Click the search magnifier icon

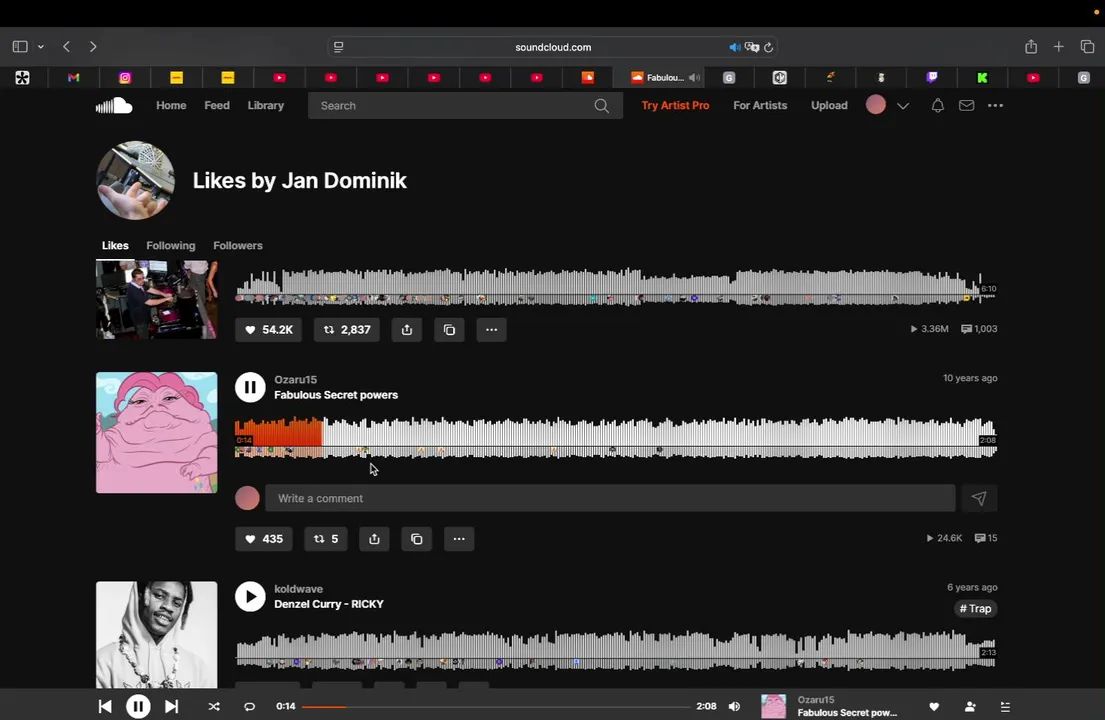click(601, 106)
